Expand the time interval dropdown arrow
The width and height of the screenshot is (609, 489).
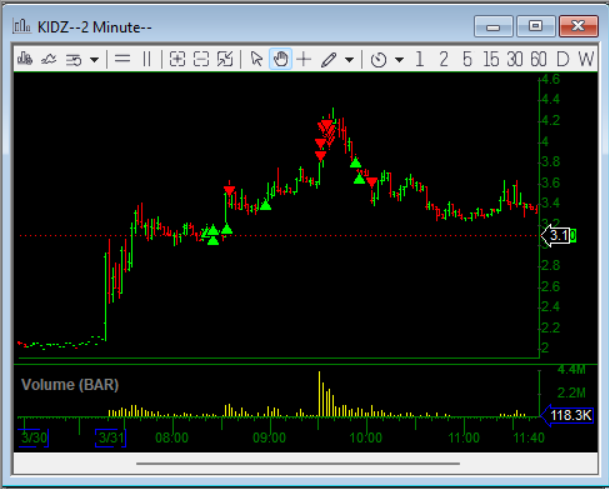399,60
